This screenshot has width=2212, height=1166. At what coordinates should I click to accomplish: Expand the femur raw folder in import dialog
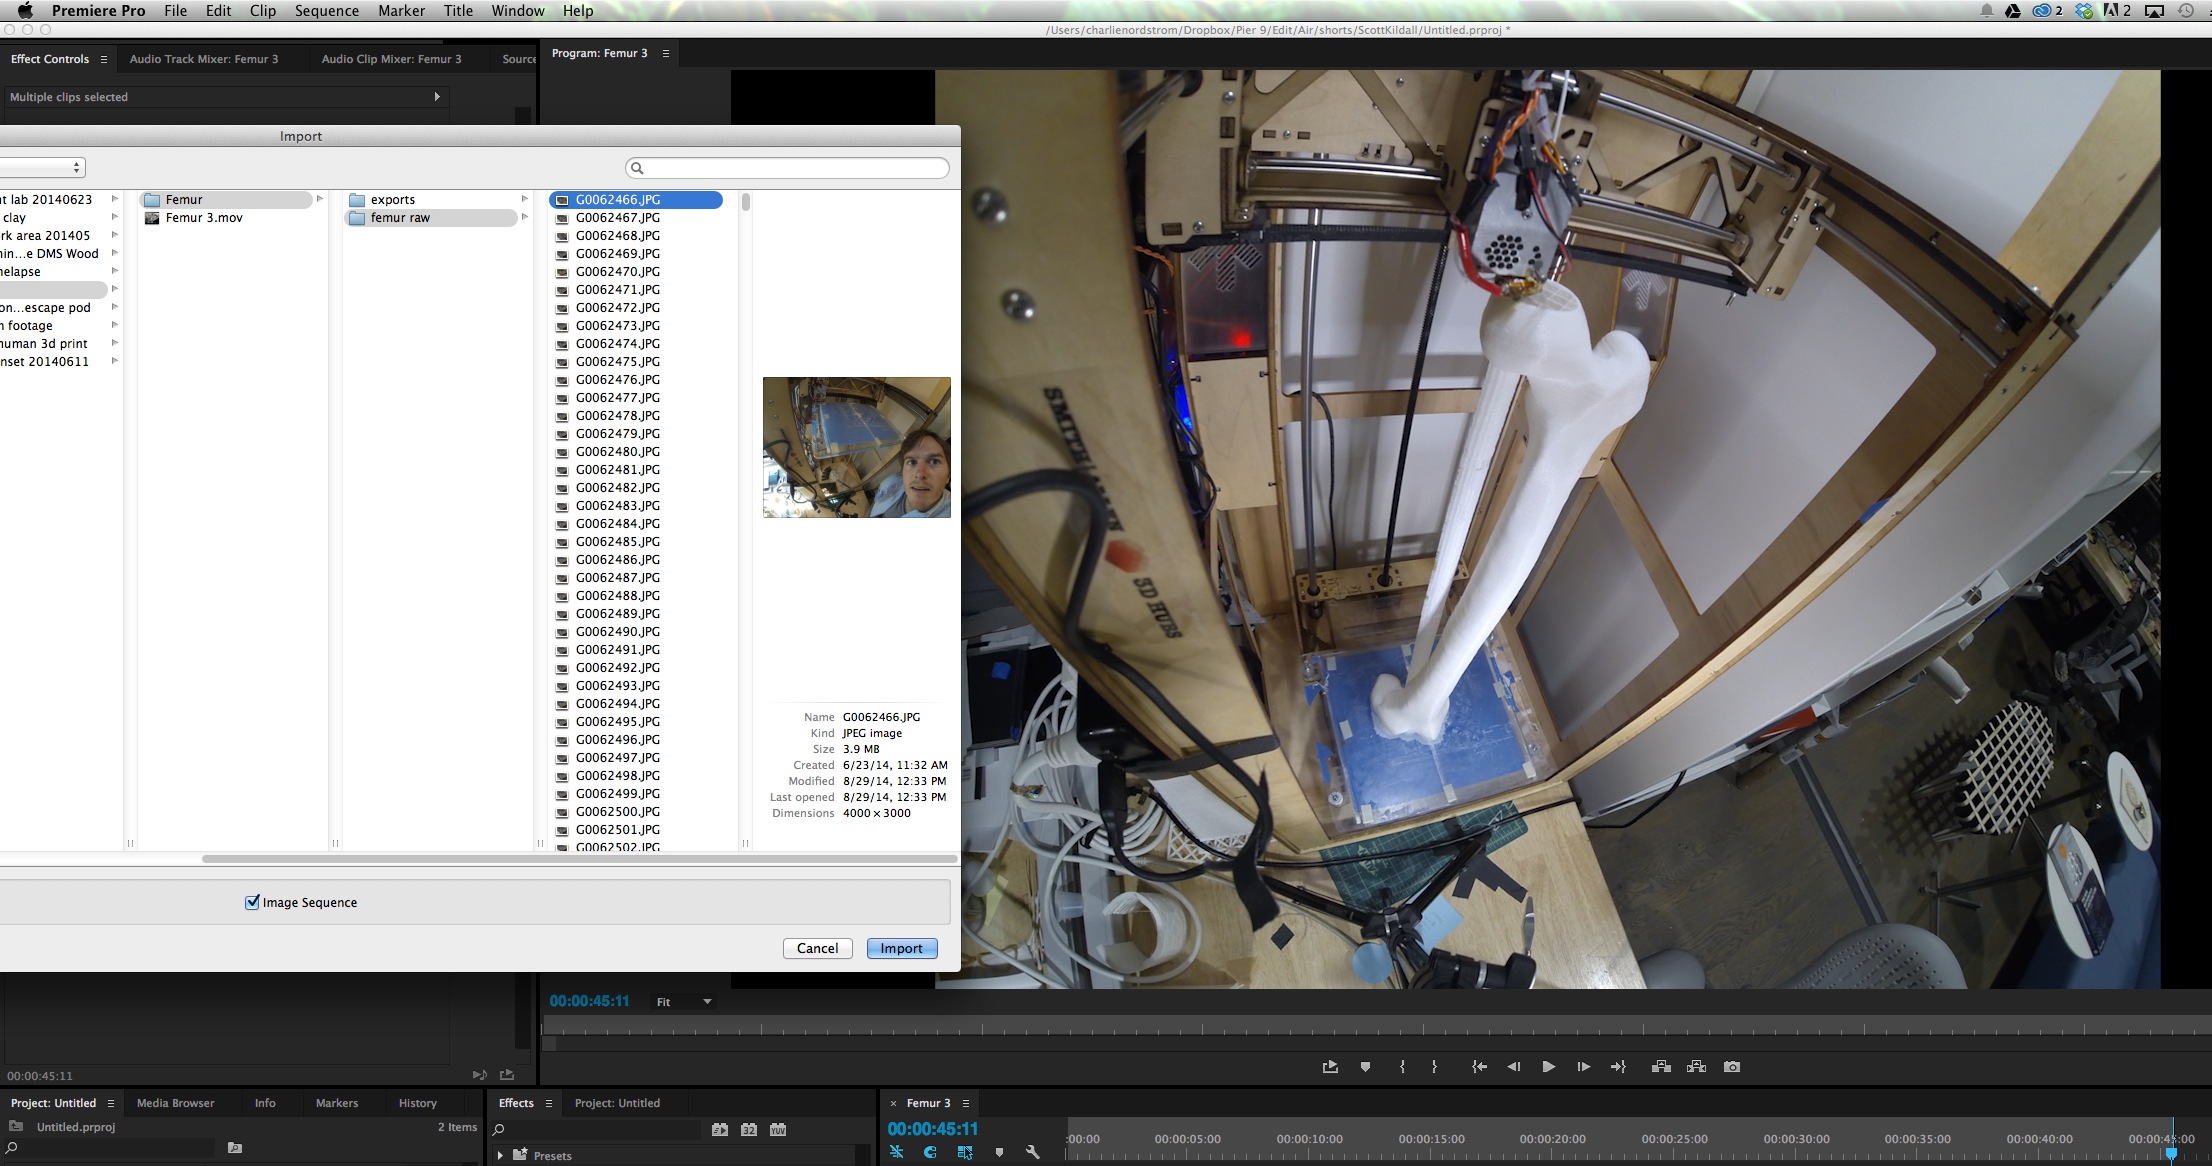pos(524,218)
